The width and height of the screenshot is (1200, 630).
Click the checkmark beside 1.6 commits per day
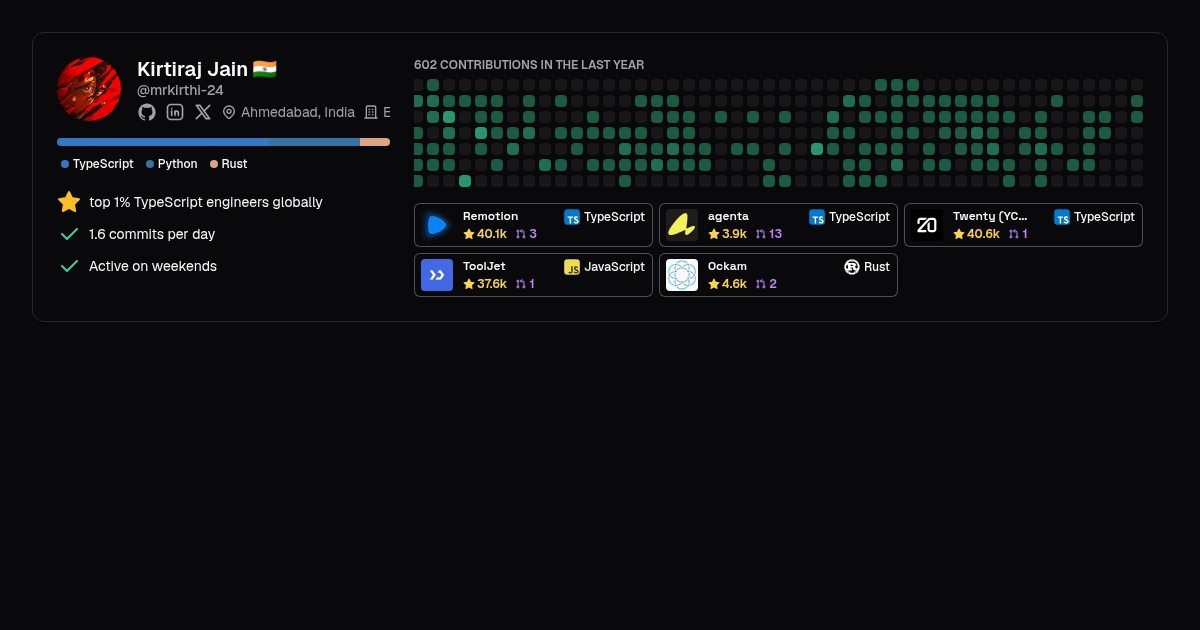(69, 234)
